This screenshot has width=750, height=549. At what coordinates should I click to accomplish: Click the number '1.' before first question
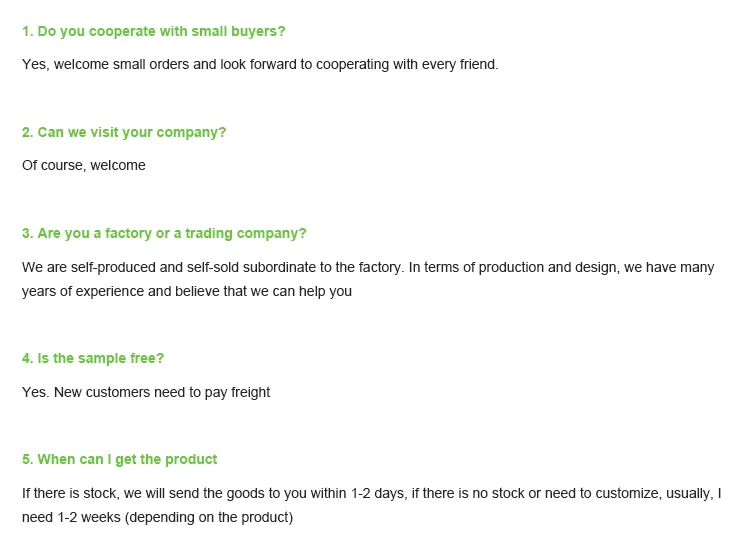coord(28,32)
